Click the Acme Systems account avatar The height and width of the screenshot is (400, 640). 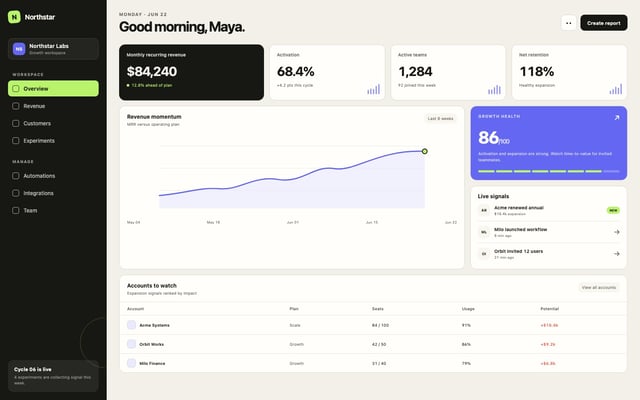pyautogui.click(x=131, y=325)
